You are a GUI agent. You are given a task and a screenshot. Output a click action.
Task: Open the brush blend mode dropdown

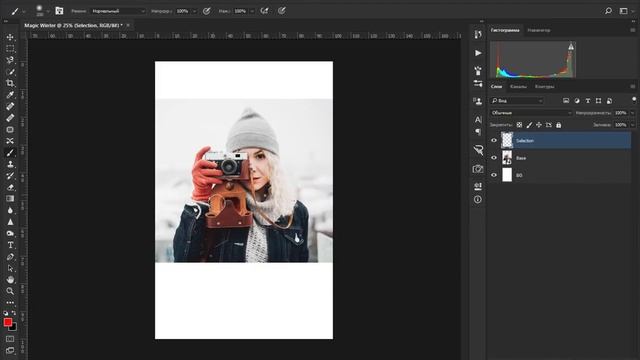118,11
